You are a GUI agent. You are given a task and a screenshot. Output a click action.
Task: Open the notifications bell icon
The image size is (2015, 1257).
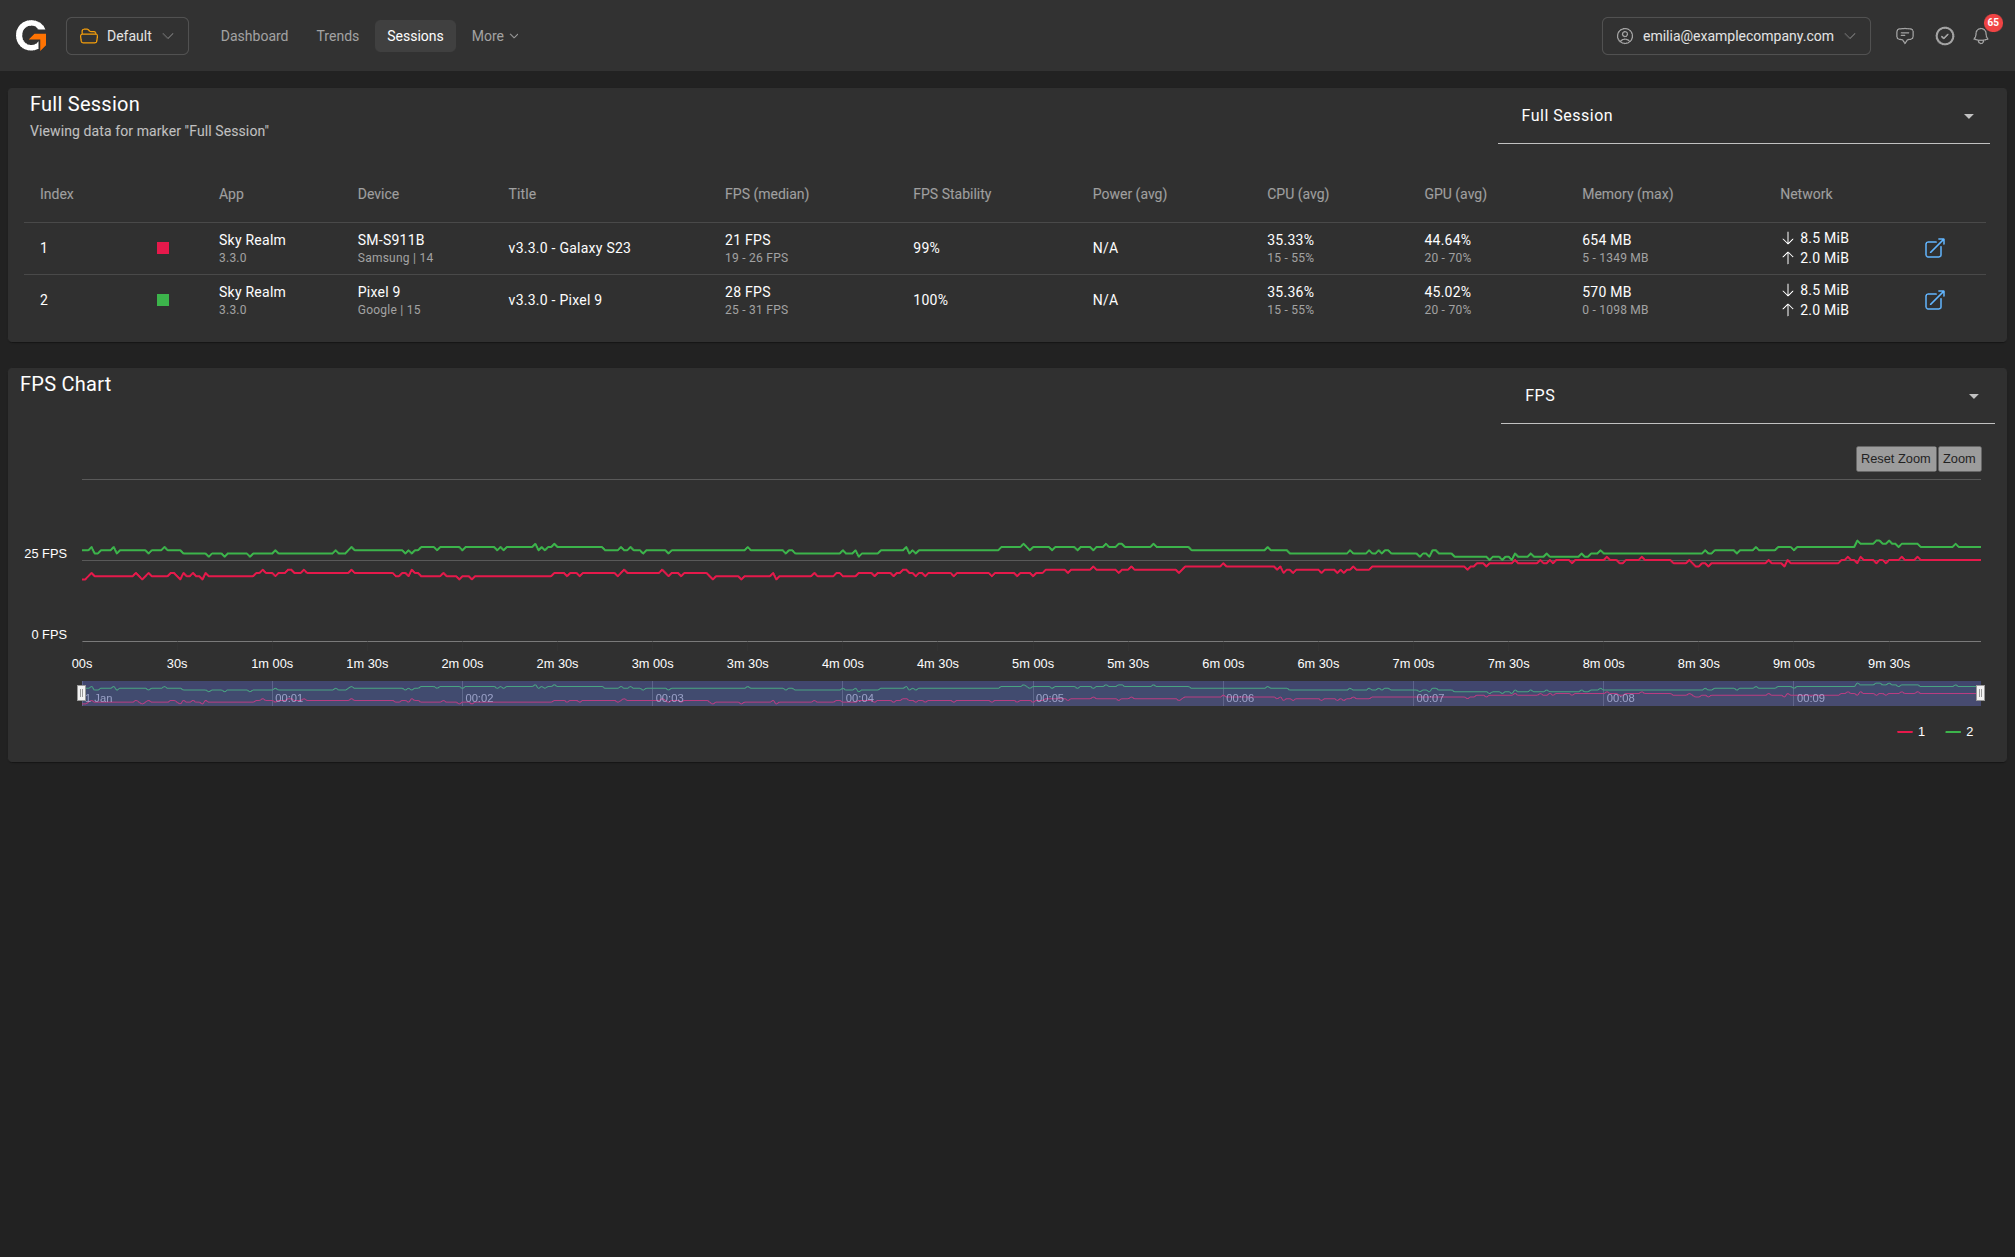(1981, 36)
